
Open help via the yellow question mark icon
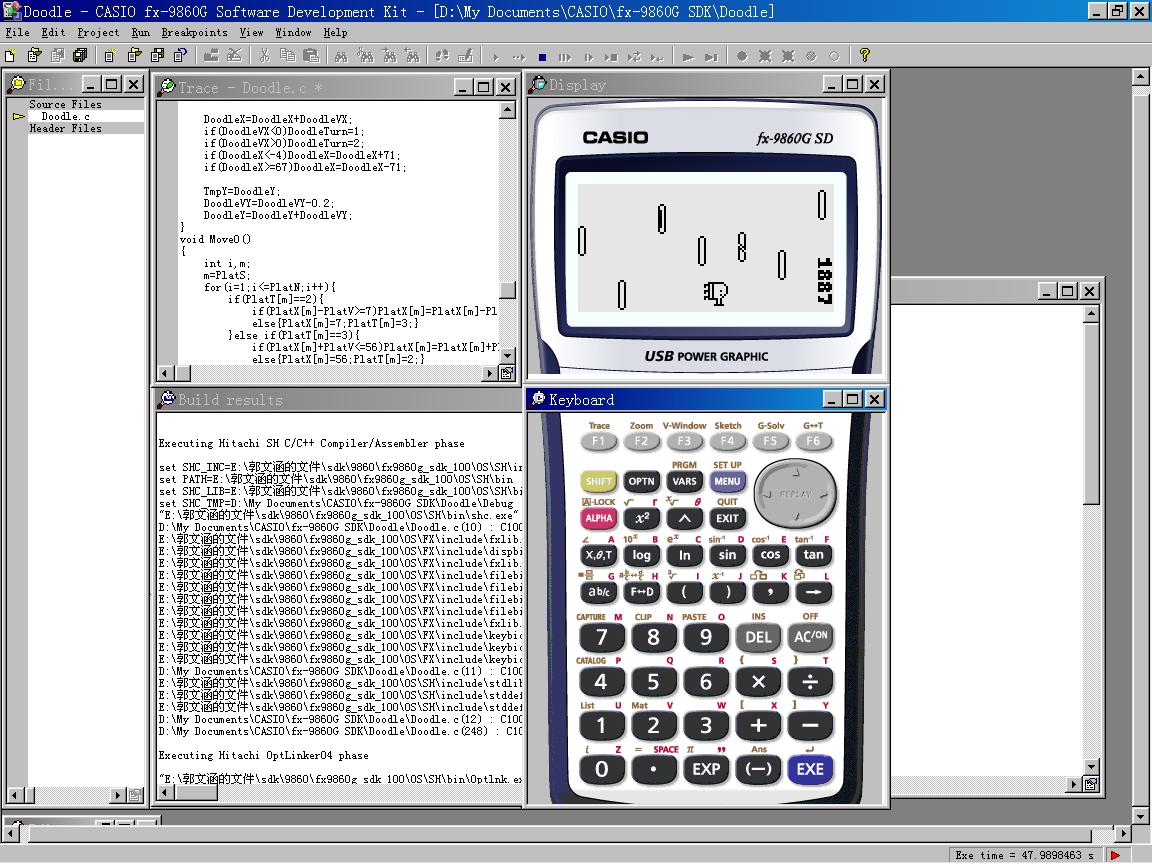(865, 55)
